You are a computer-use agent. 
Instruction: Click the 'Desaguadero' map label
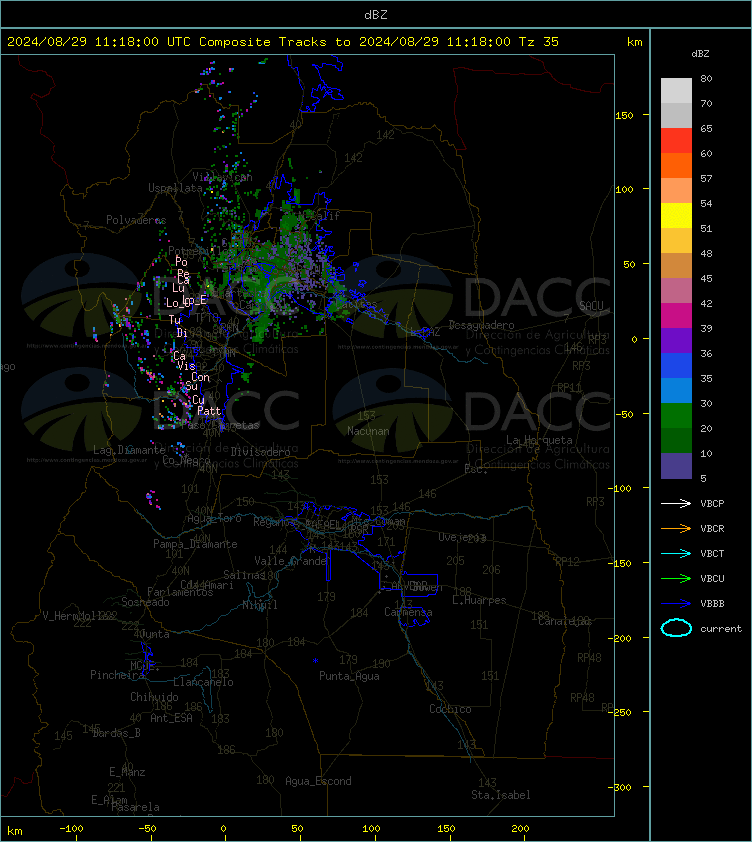tap(481, 325)
